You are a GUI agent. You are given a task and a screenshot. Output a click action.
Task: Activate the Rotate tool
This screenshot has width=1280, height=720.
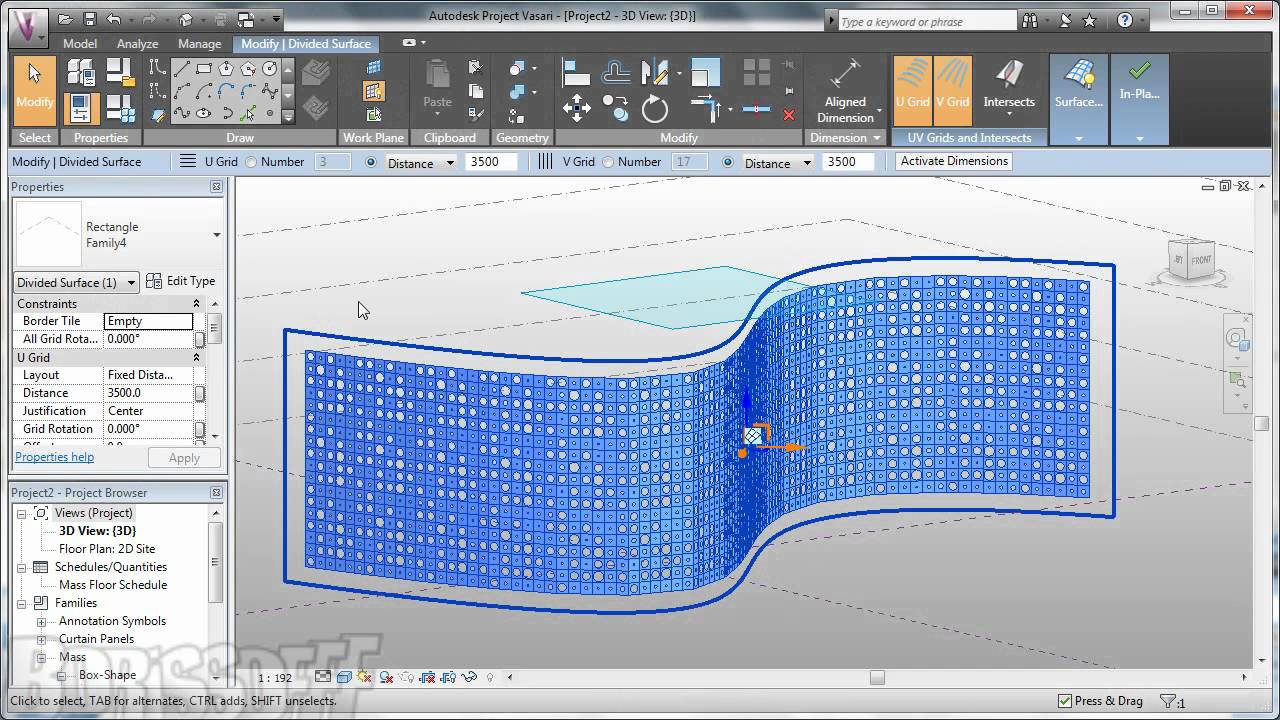click(655, 108)
